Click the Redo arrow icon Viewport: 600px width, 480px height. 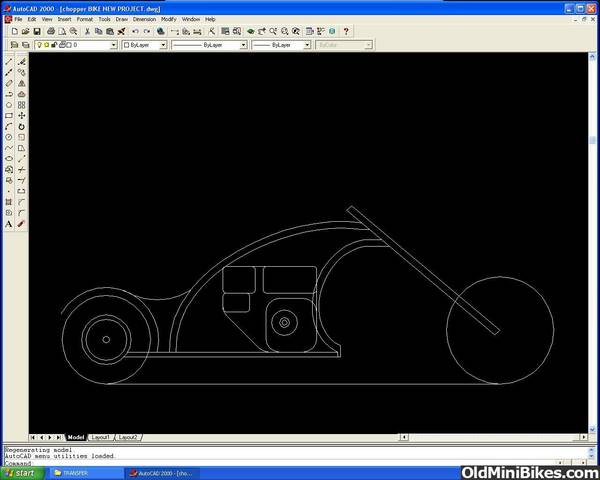(x=147, y=31)
